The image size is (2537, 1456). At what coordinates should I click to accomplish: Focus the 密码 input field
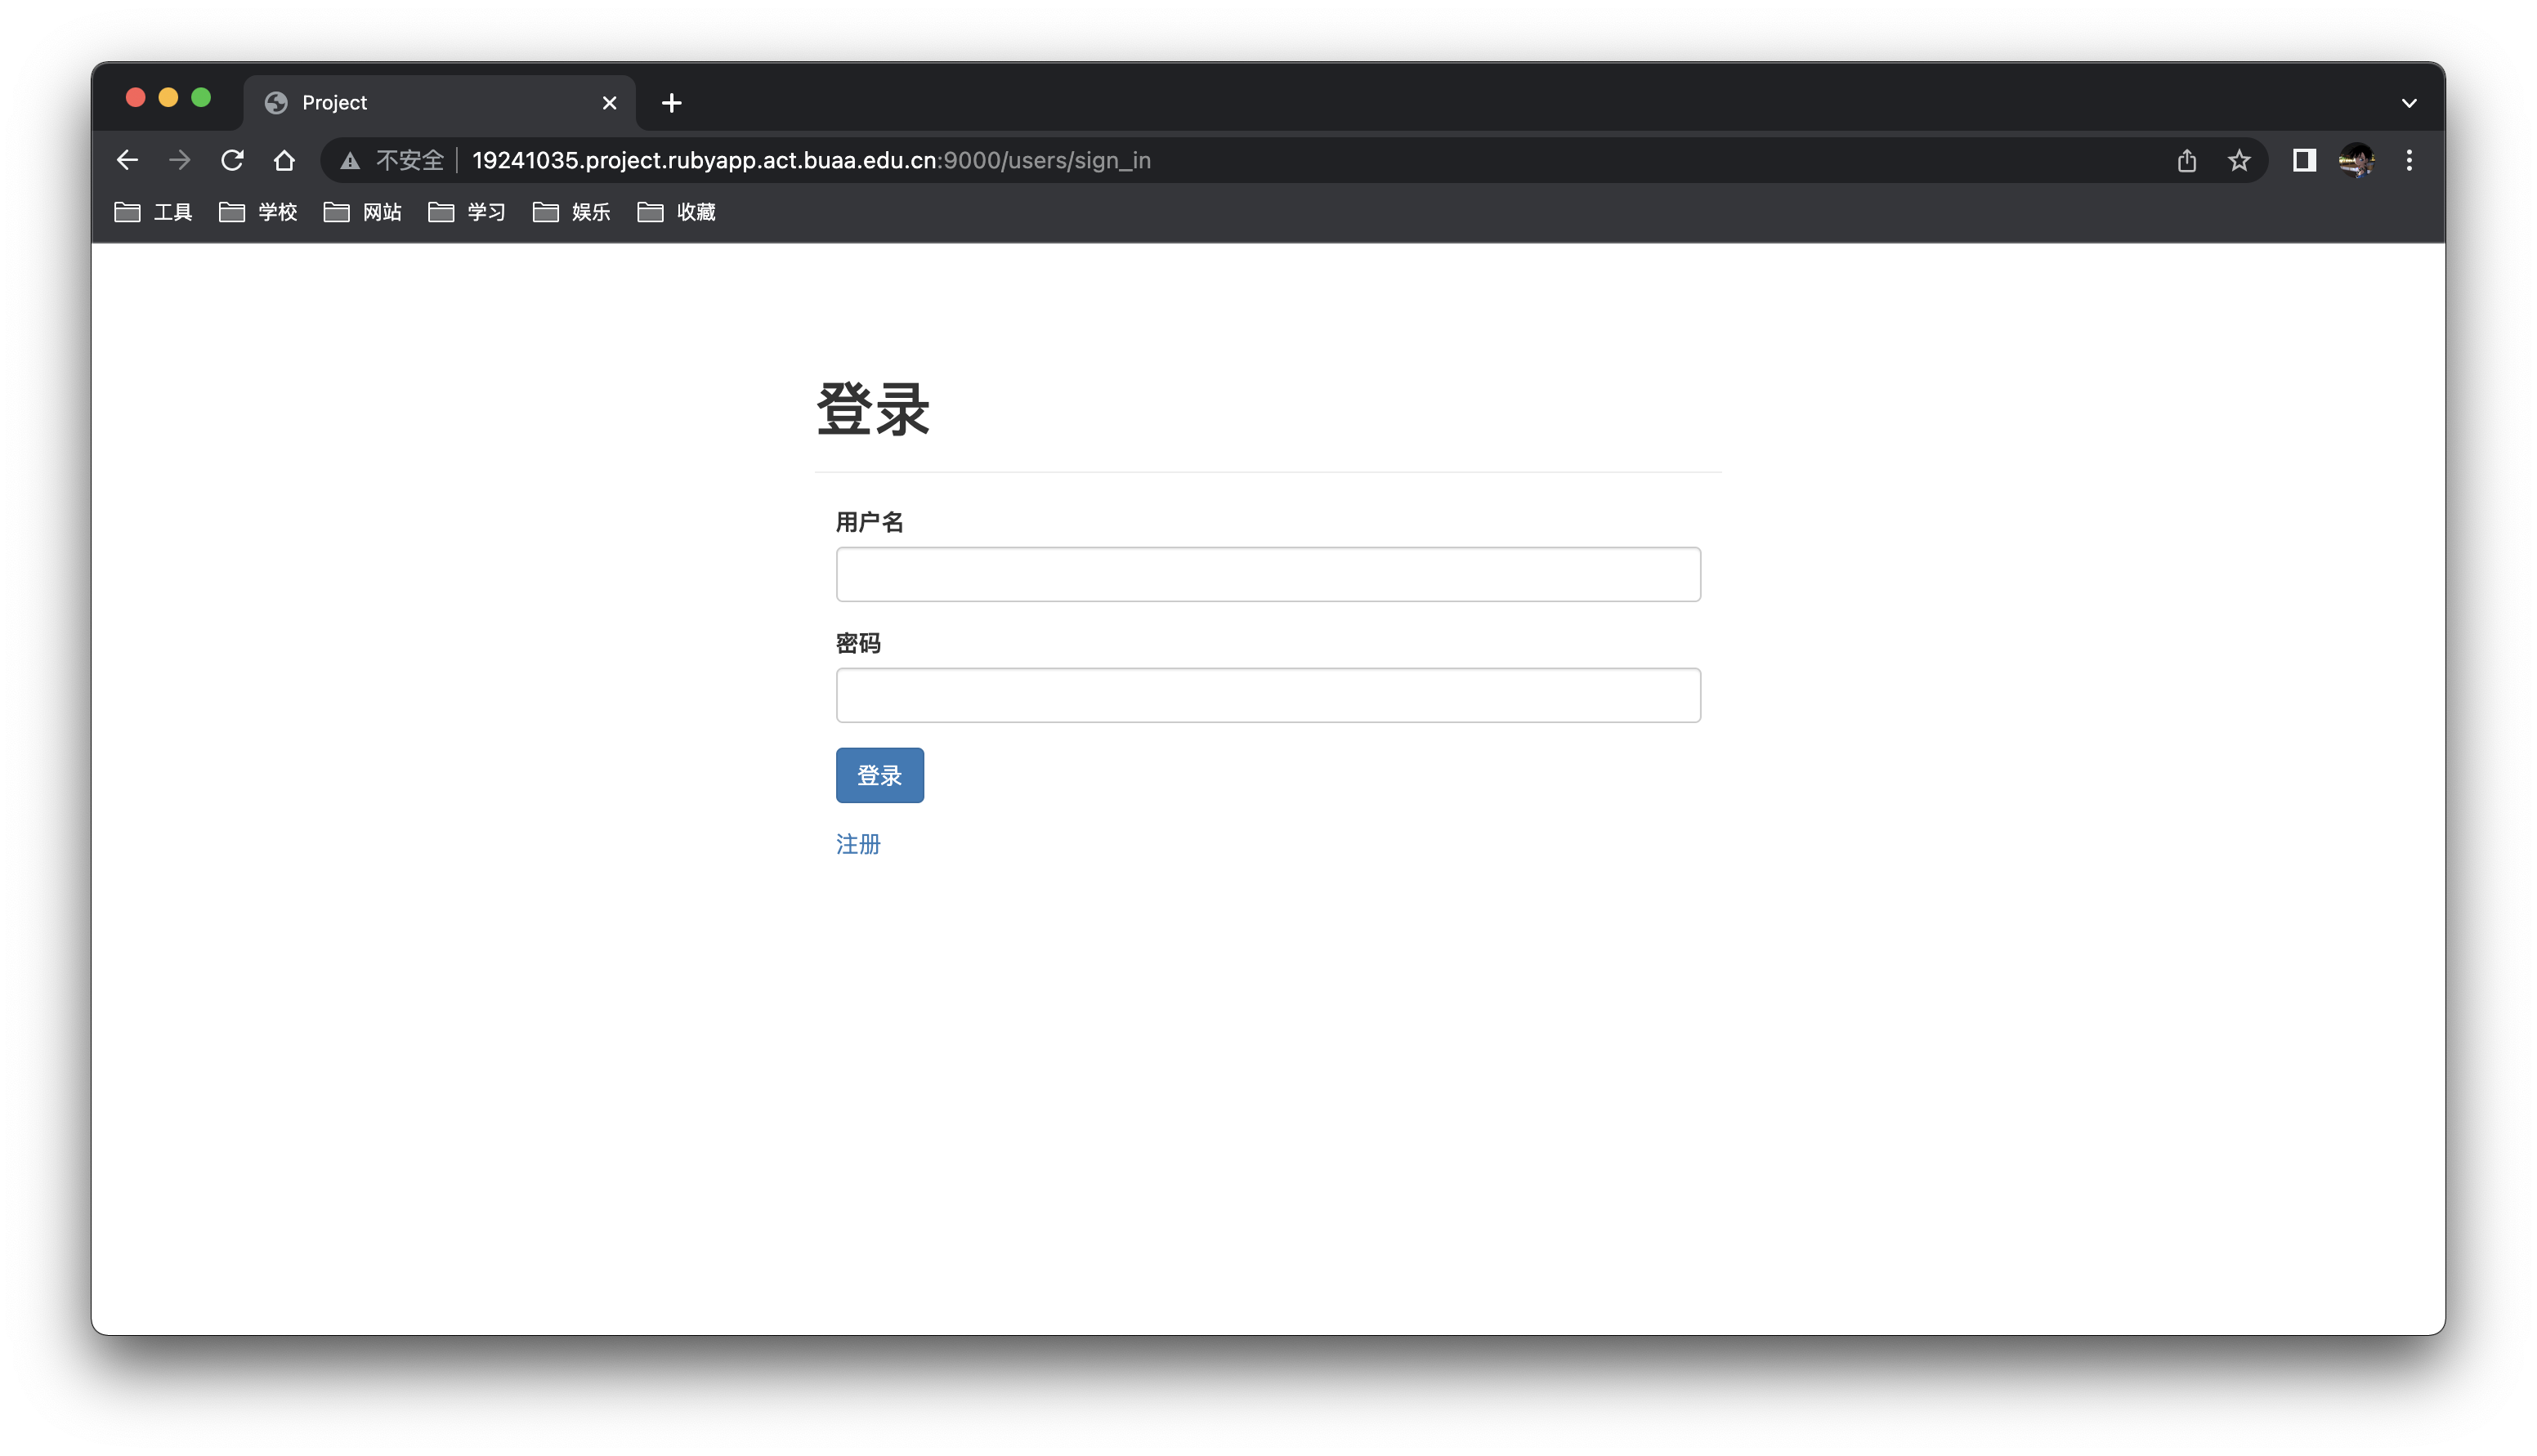tap(1268, 695)
